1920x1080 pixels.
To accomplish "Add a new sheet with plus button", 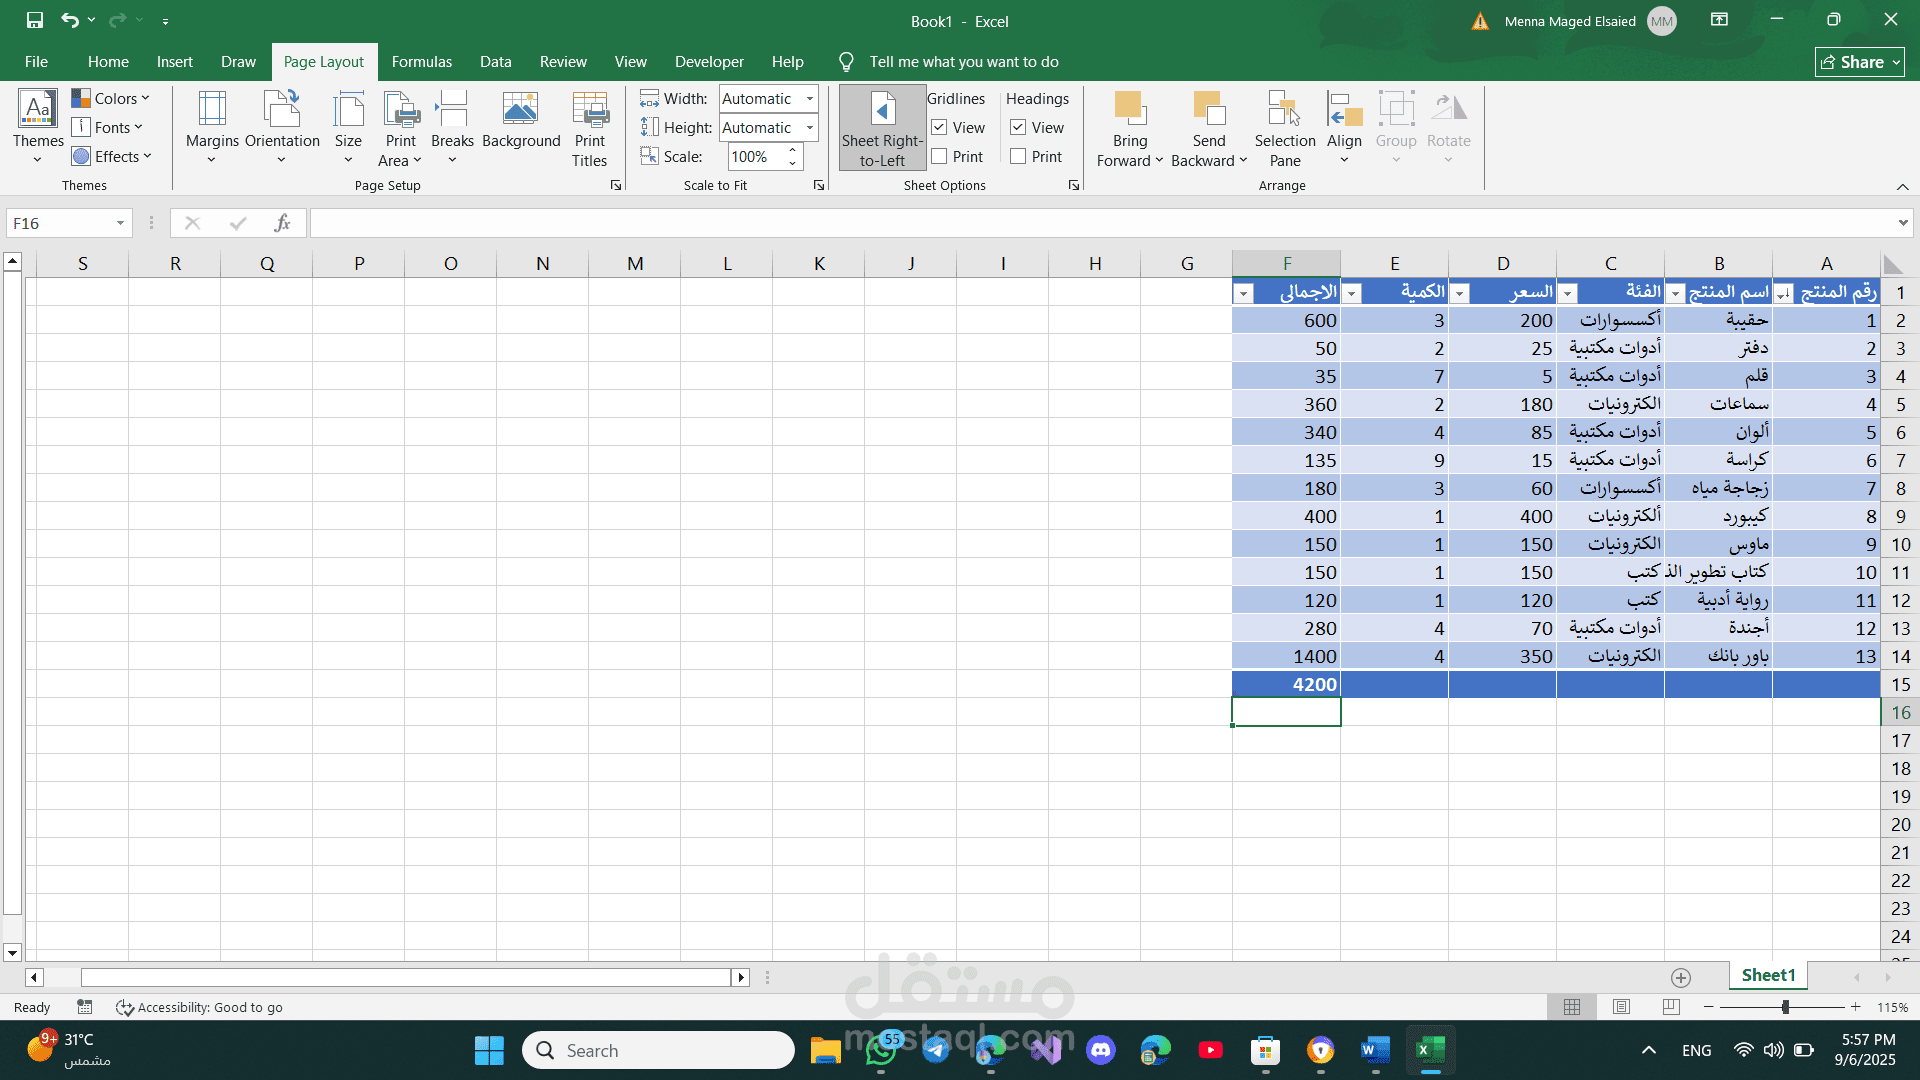I will click(1681, 977).
